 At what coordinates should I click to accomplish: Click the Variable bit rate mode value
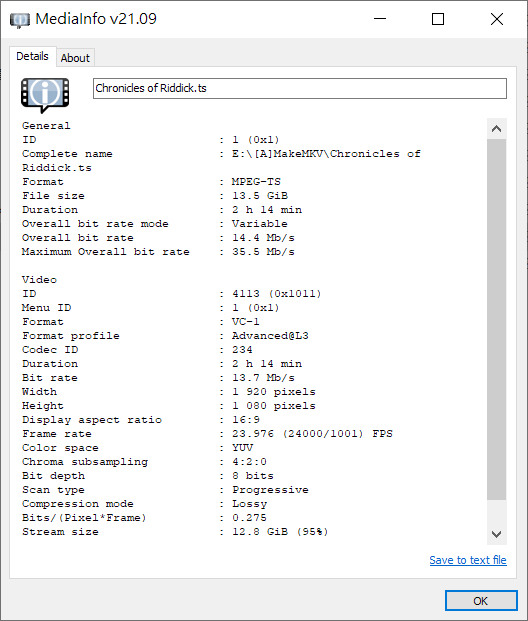point(260,224)
